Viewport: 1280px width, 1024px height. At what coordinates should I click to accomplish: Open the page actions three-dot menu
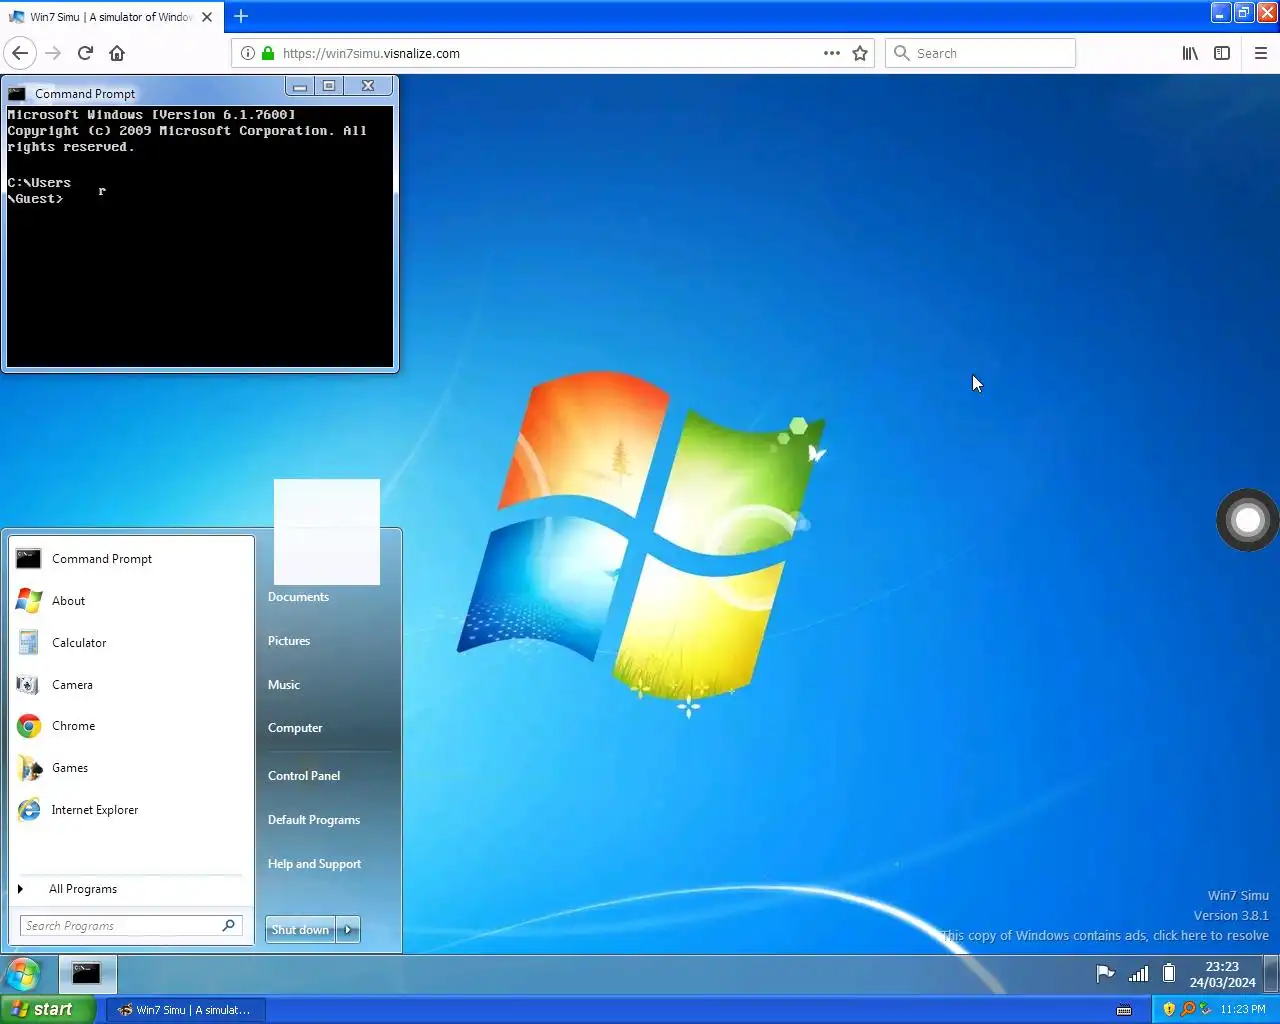pyautogui.click(x=832, y=53)
